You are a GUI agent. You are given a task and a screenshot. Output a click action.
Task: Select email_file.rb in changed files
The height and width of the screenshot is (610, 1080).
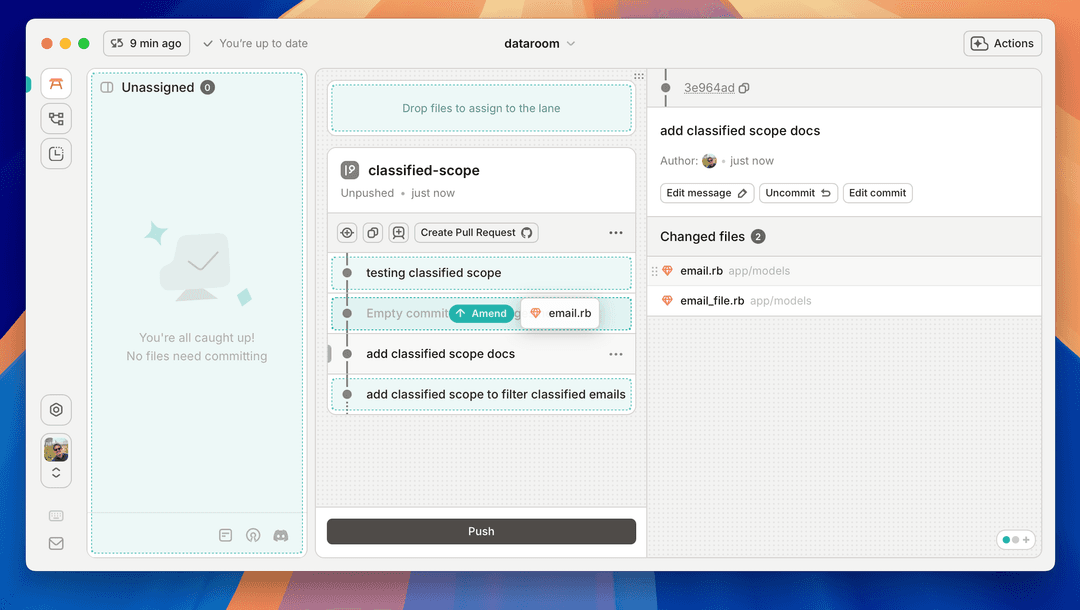tap(712, 301)
